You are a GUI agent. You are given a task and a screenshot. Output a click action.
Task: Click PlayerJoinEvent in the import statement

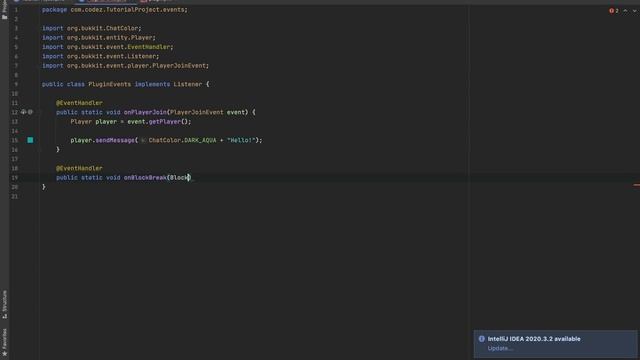click(x=179, y=66)
